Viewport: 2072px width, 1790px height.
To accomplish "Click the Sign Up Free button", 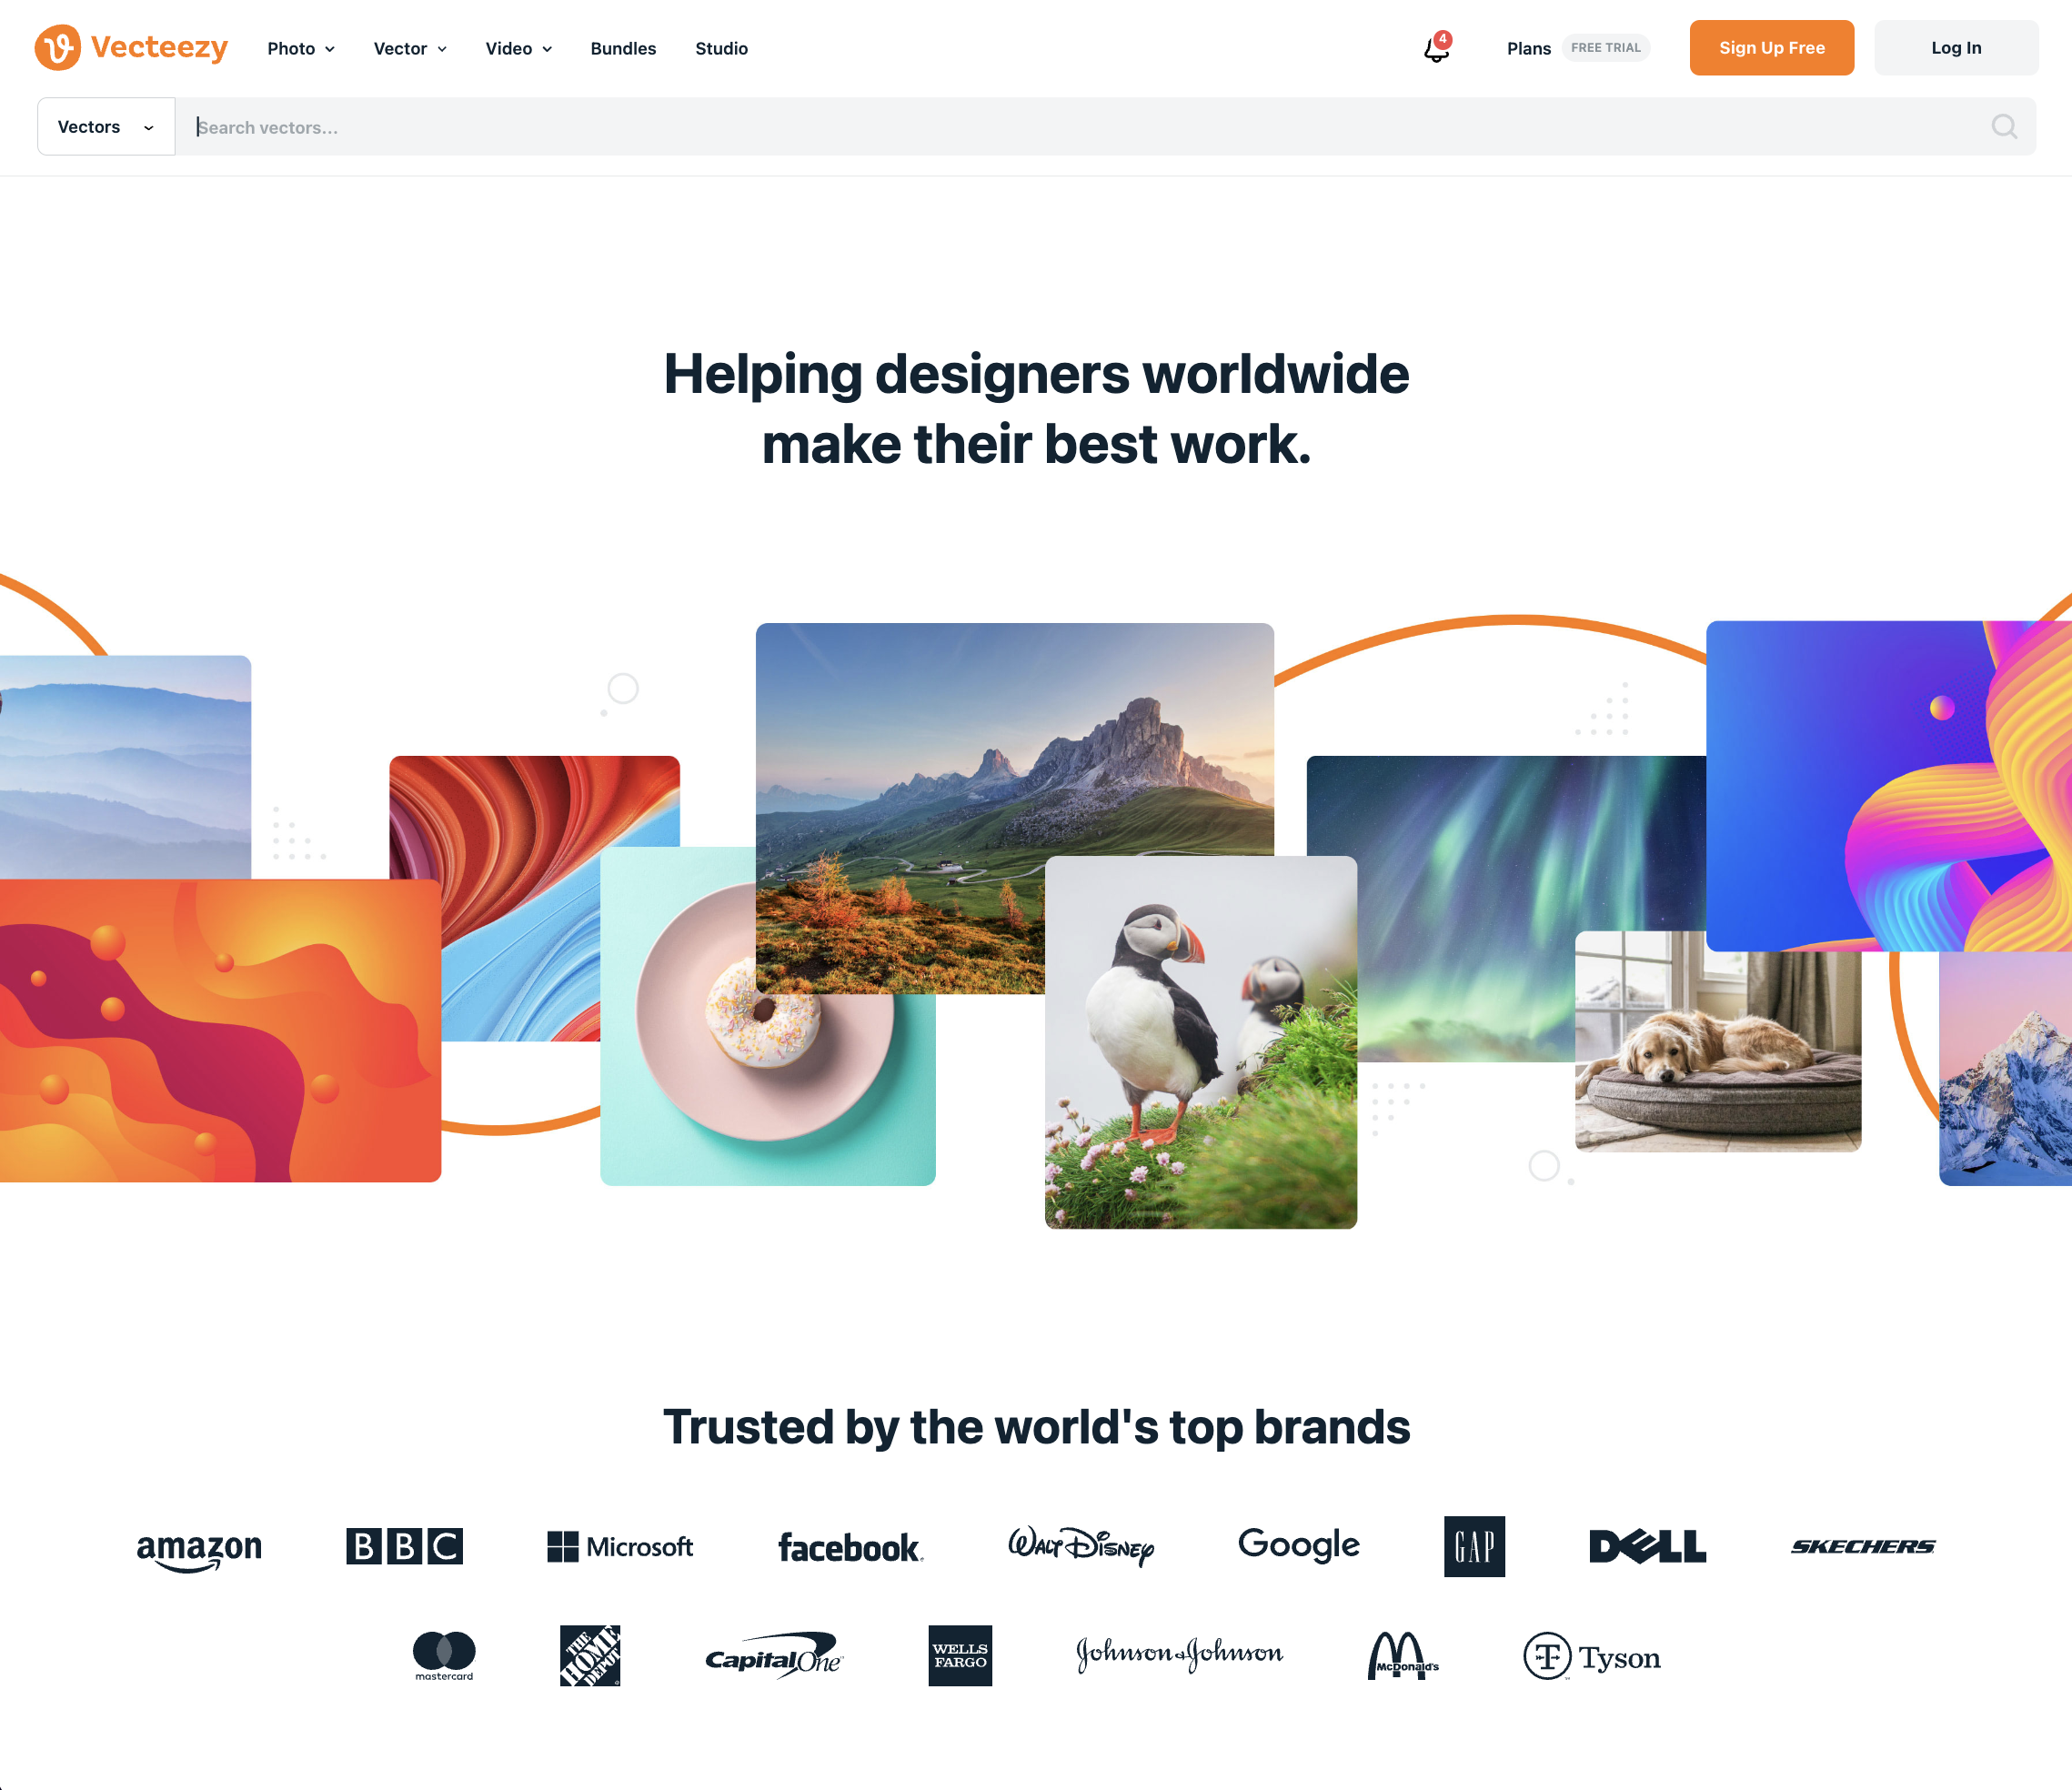I will 1771,48.
